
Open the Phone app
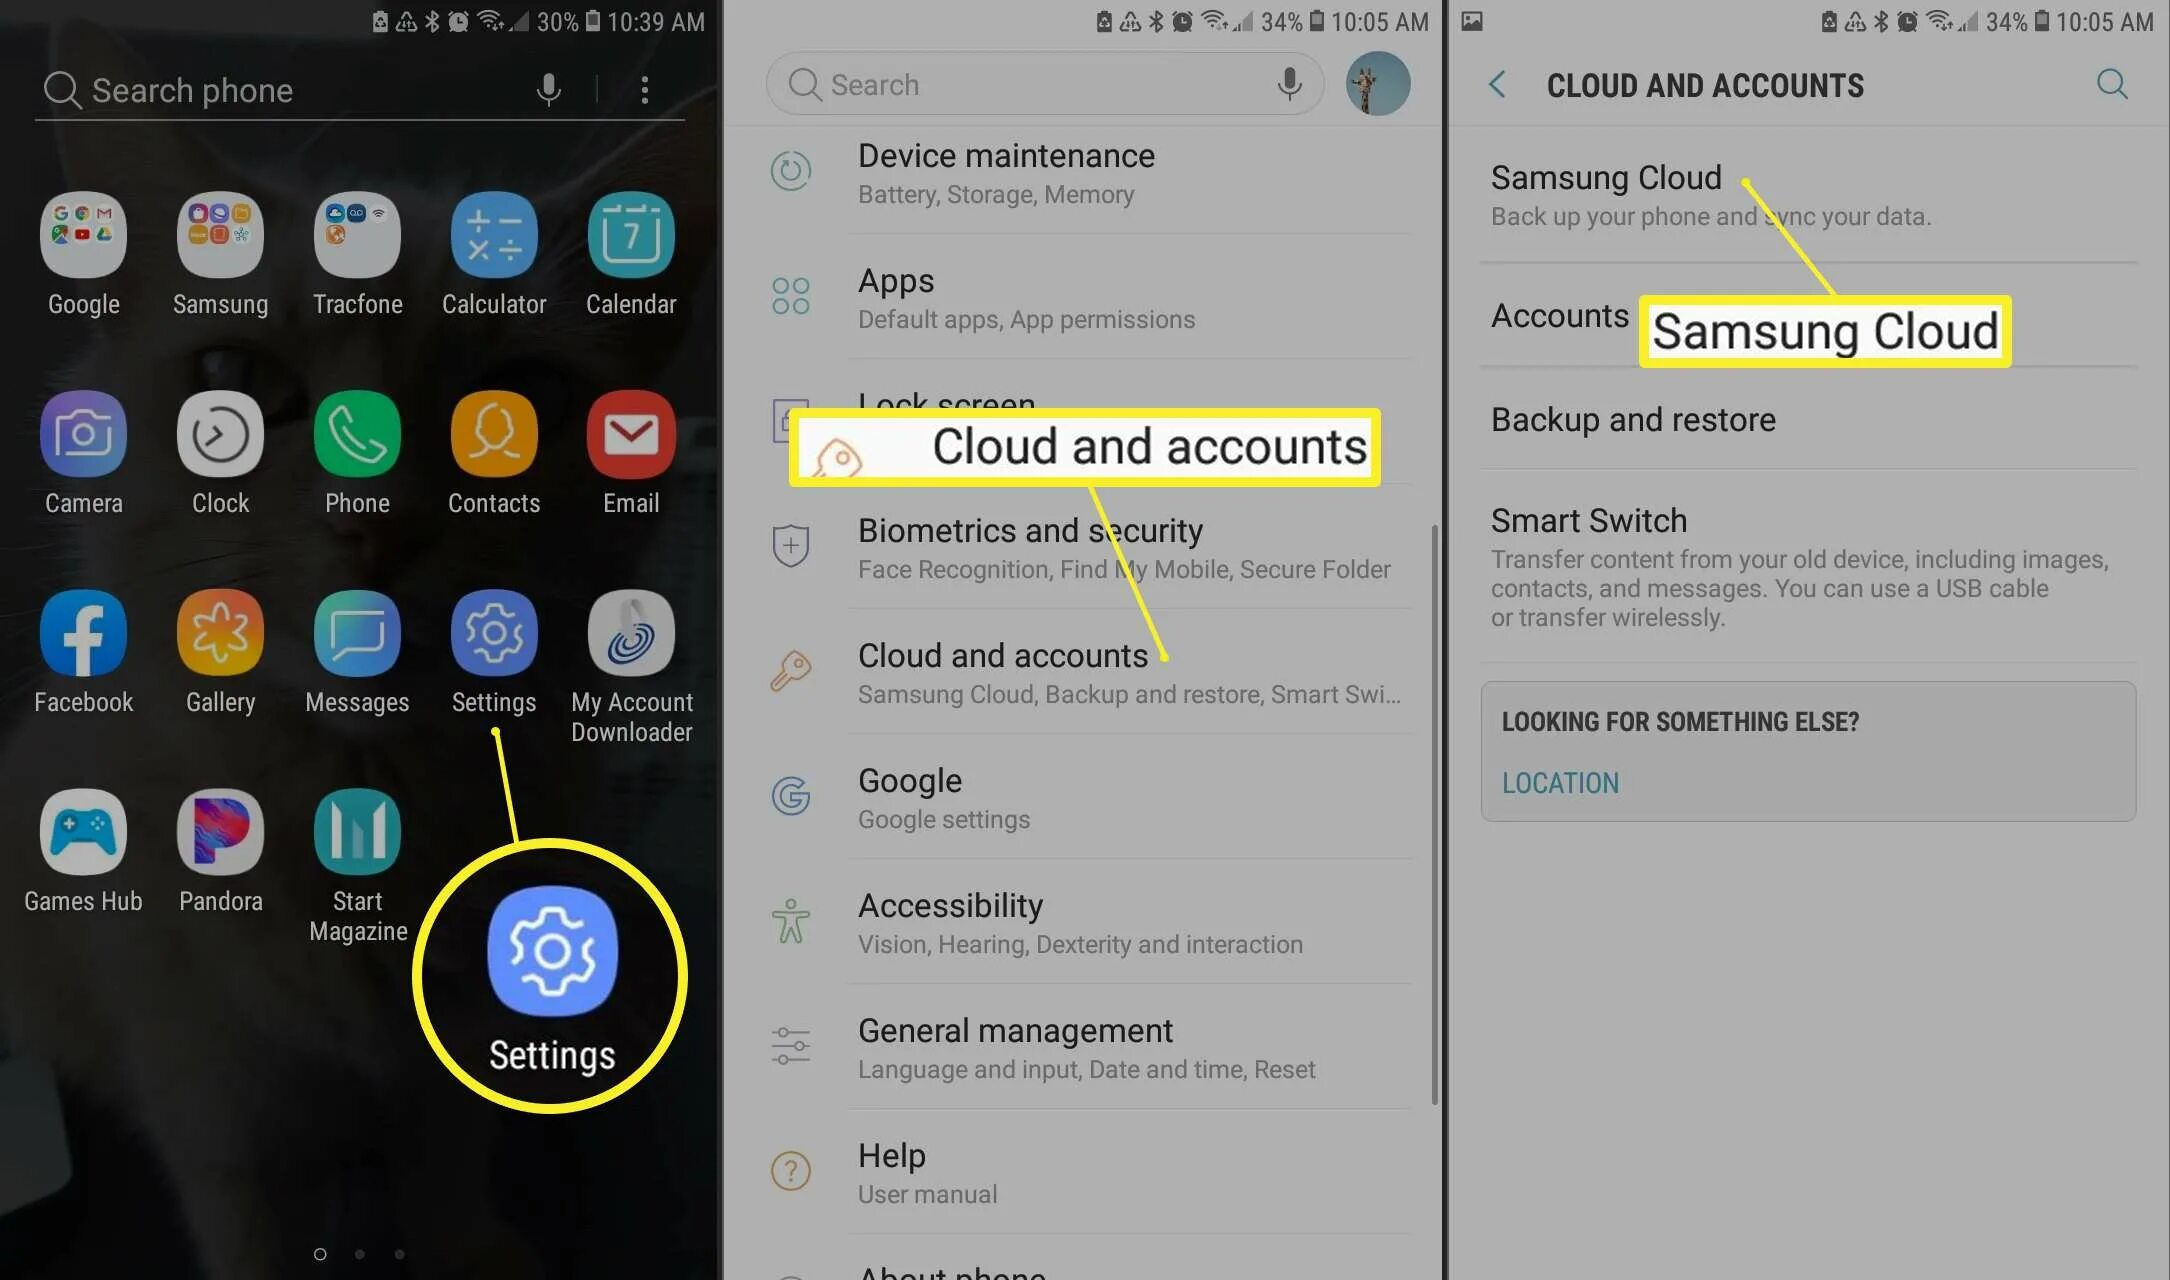(x=357, y=433)
